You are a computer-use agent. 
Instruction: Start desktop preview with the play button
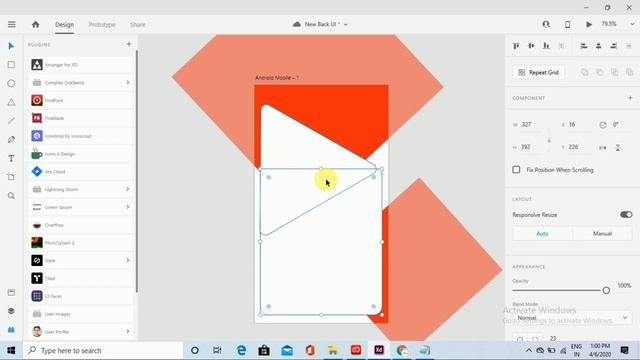589,24
